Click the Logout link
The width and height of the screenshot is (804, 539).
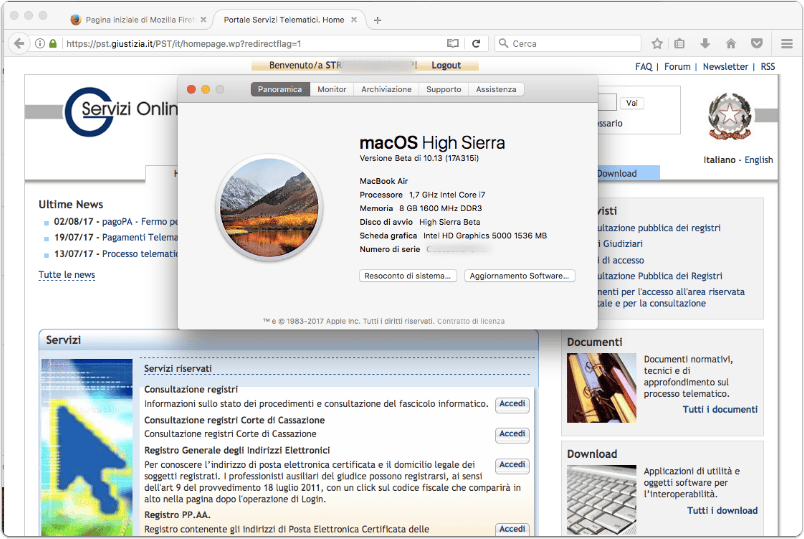tap(446, 65)
